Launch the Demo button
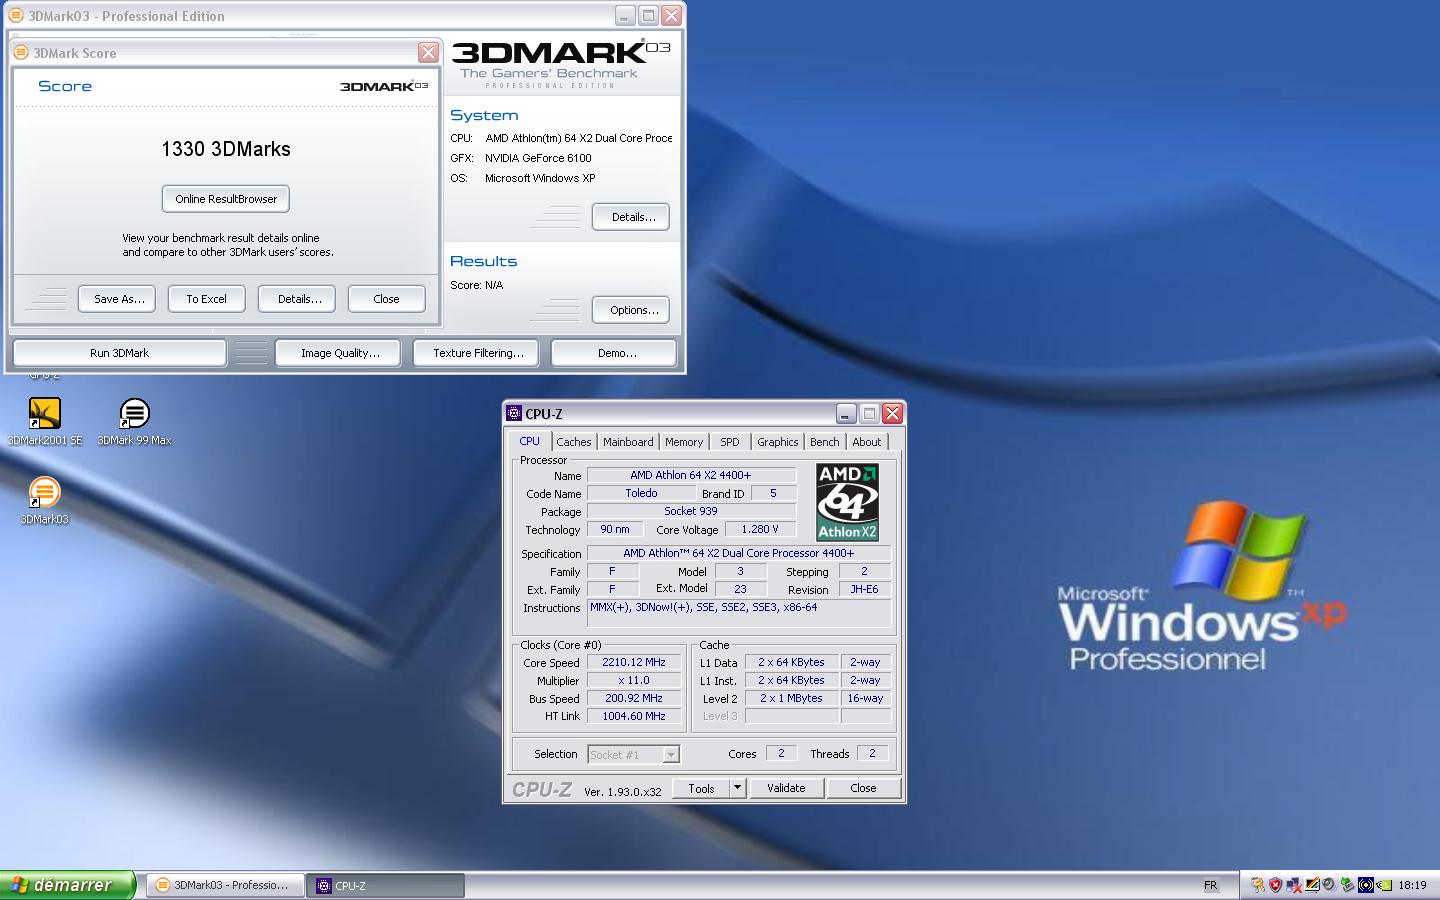The height and width of the screenshot is (900, 1440). point(614,353)
